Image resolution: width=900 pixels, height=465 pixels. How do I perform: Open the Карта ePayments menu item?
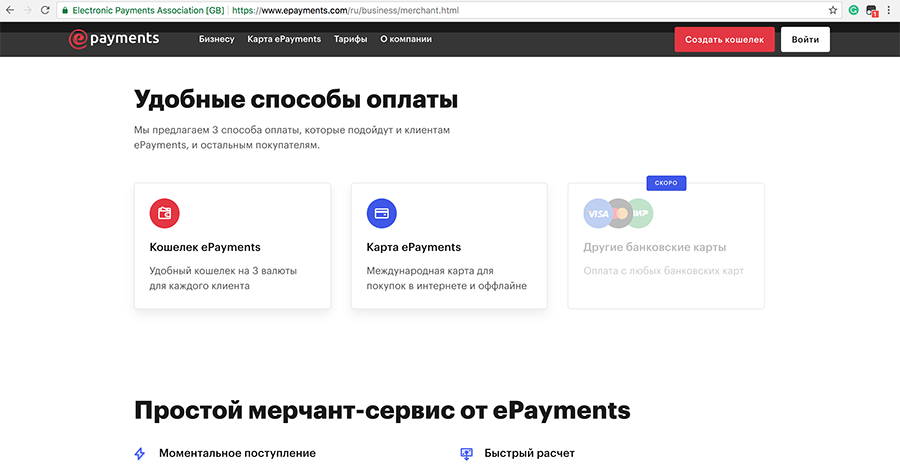coord(284,39)
